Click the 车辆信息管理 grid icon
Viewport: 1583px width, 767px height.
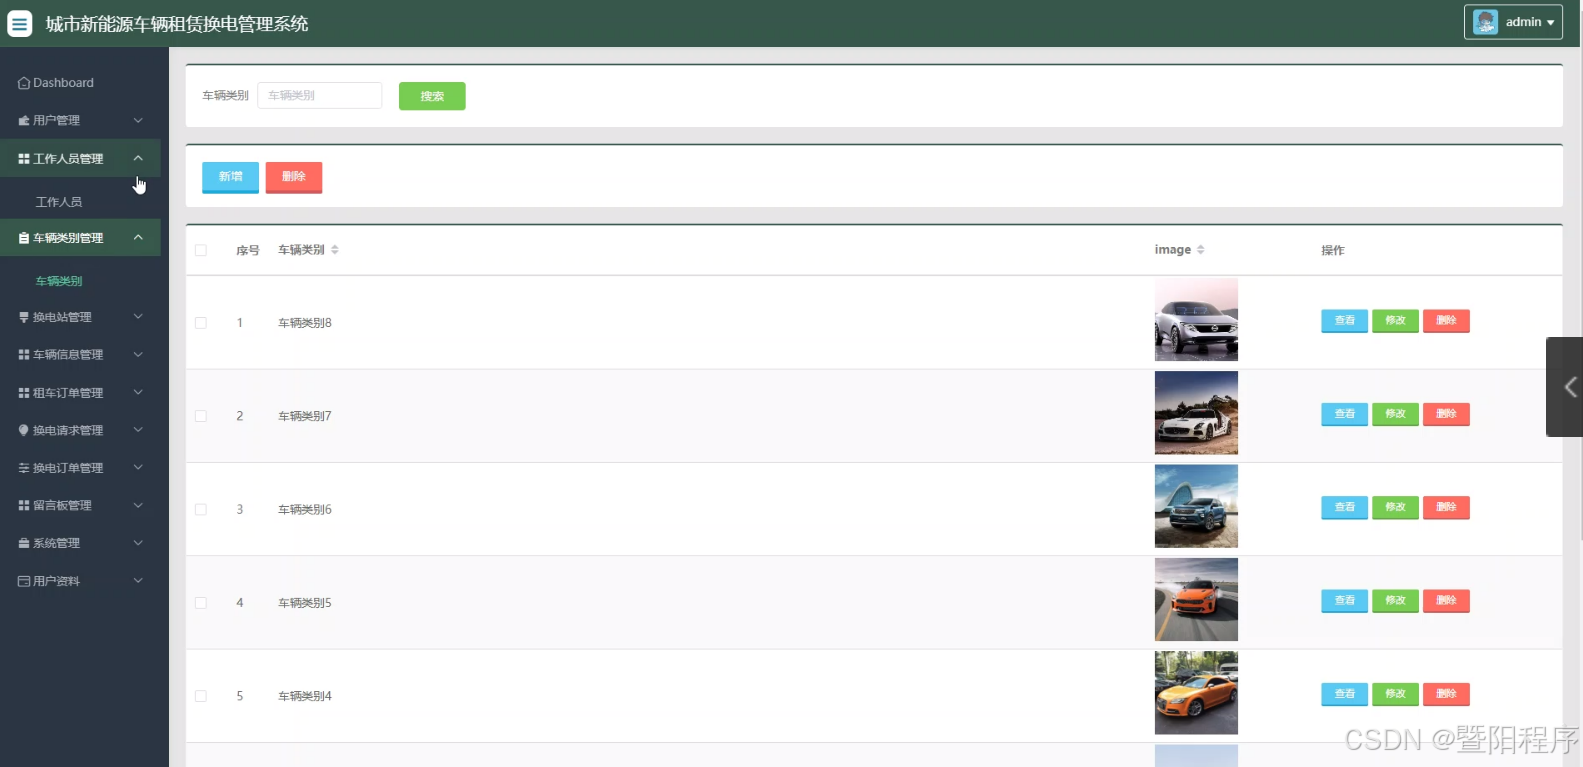(x=24, y=355)
